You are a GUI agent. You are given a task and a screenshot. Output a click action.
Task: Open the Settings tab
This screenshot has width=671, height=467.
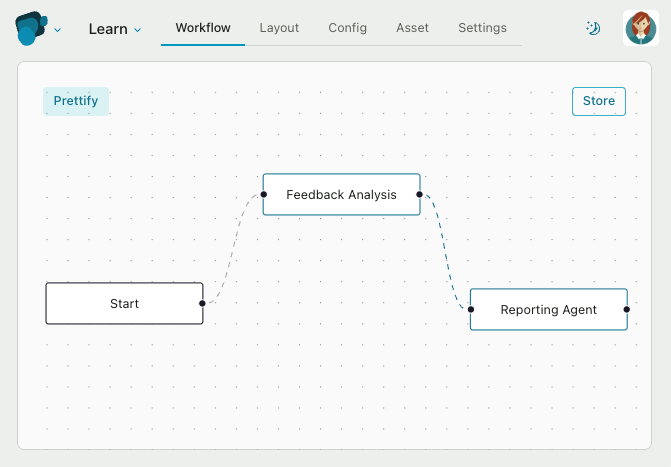point(482,28)
